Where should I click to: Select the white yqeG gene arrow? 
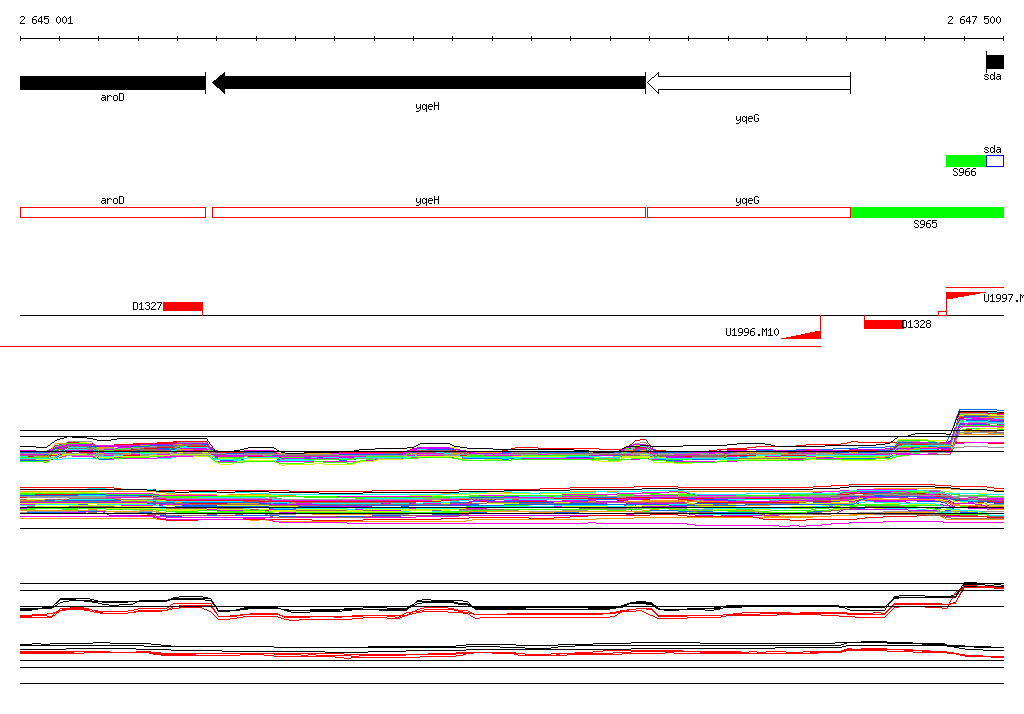[x=748, y=83]
